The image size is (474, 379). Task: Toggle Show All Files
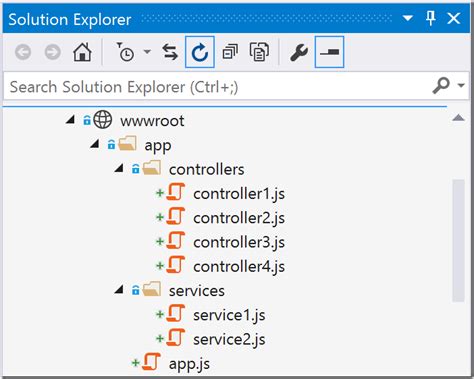(259, 52)
